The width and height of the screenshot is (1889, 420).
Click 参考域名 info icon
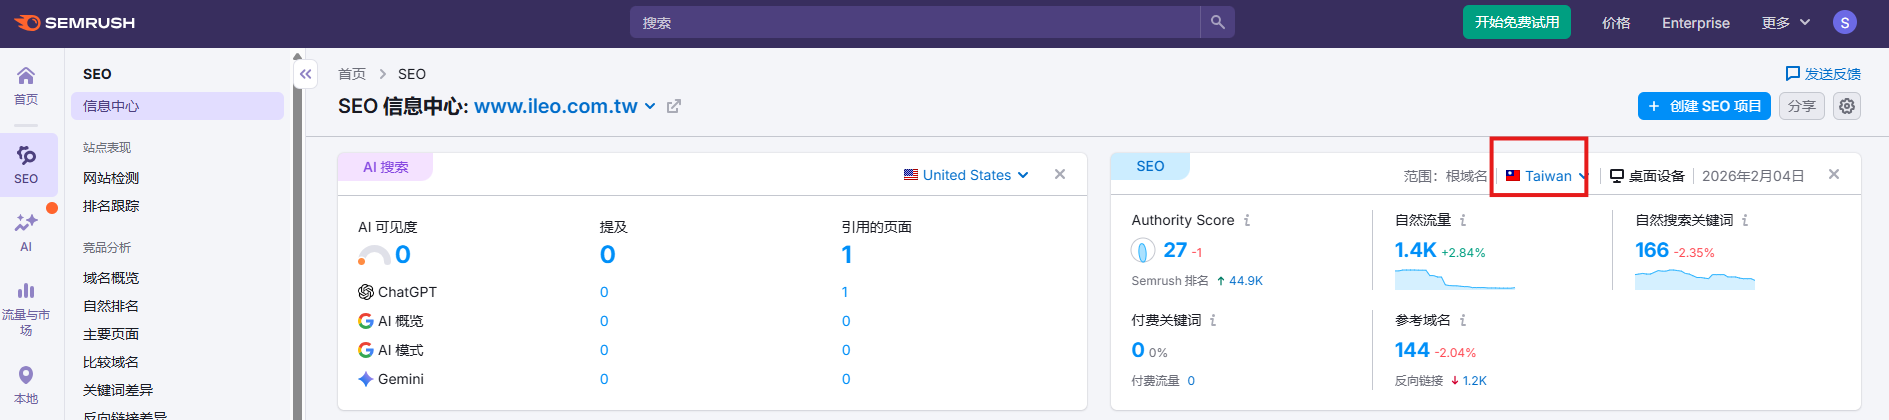point(1463,320)
